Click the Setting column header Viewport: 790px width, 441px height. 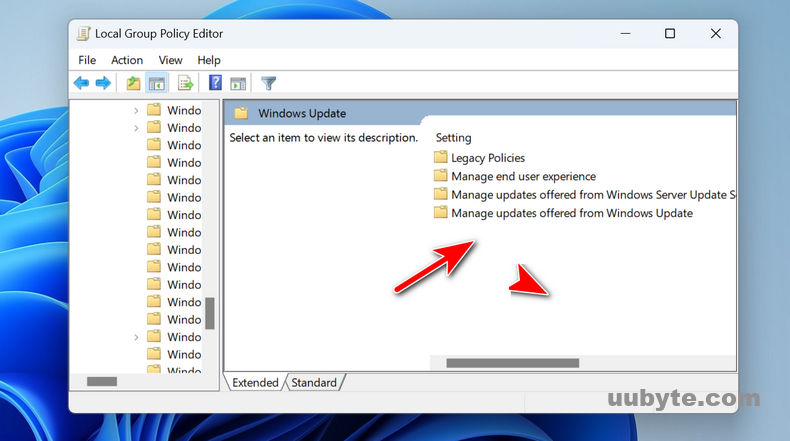coord(453,138)
